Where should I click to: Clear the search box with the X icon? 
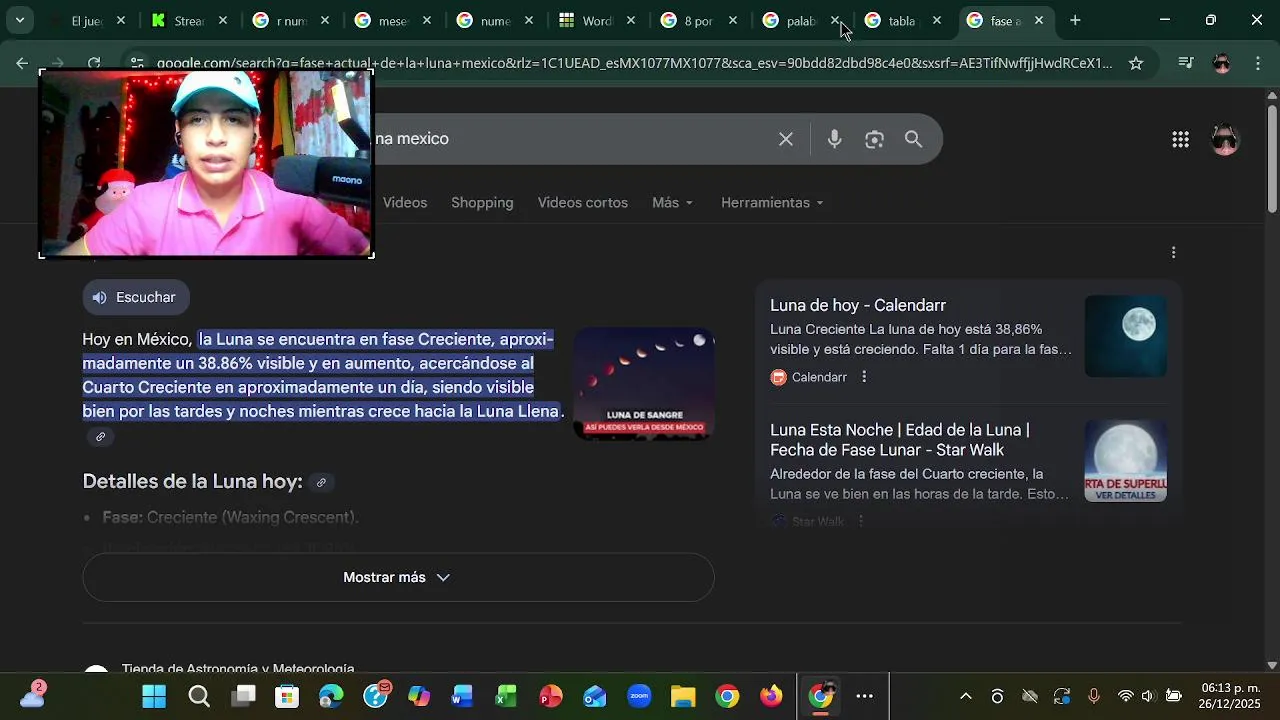coord(786,139)
